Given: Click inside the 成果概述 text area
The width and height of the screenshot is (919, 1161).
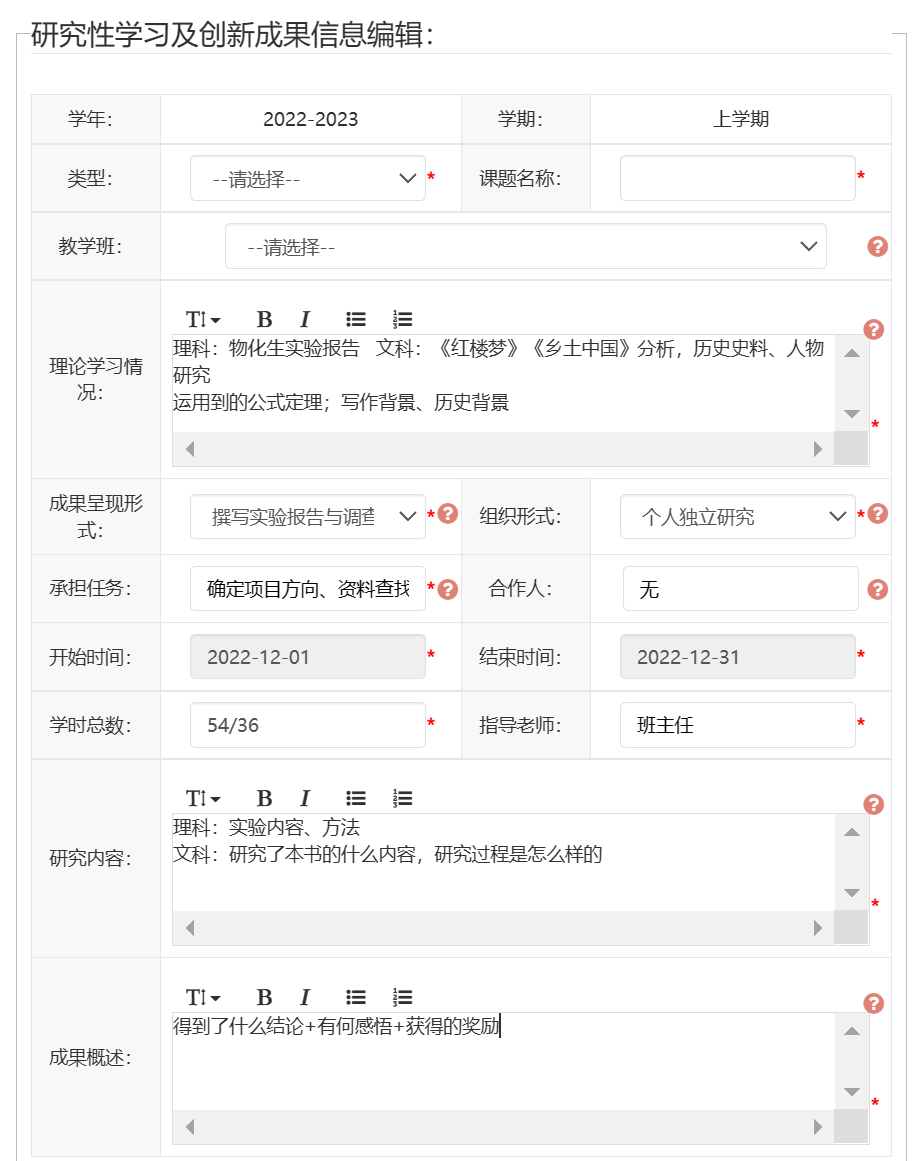Looking at the screenshot, I should click(504, 1061).
